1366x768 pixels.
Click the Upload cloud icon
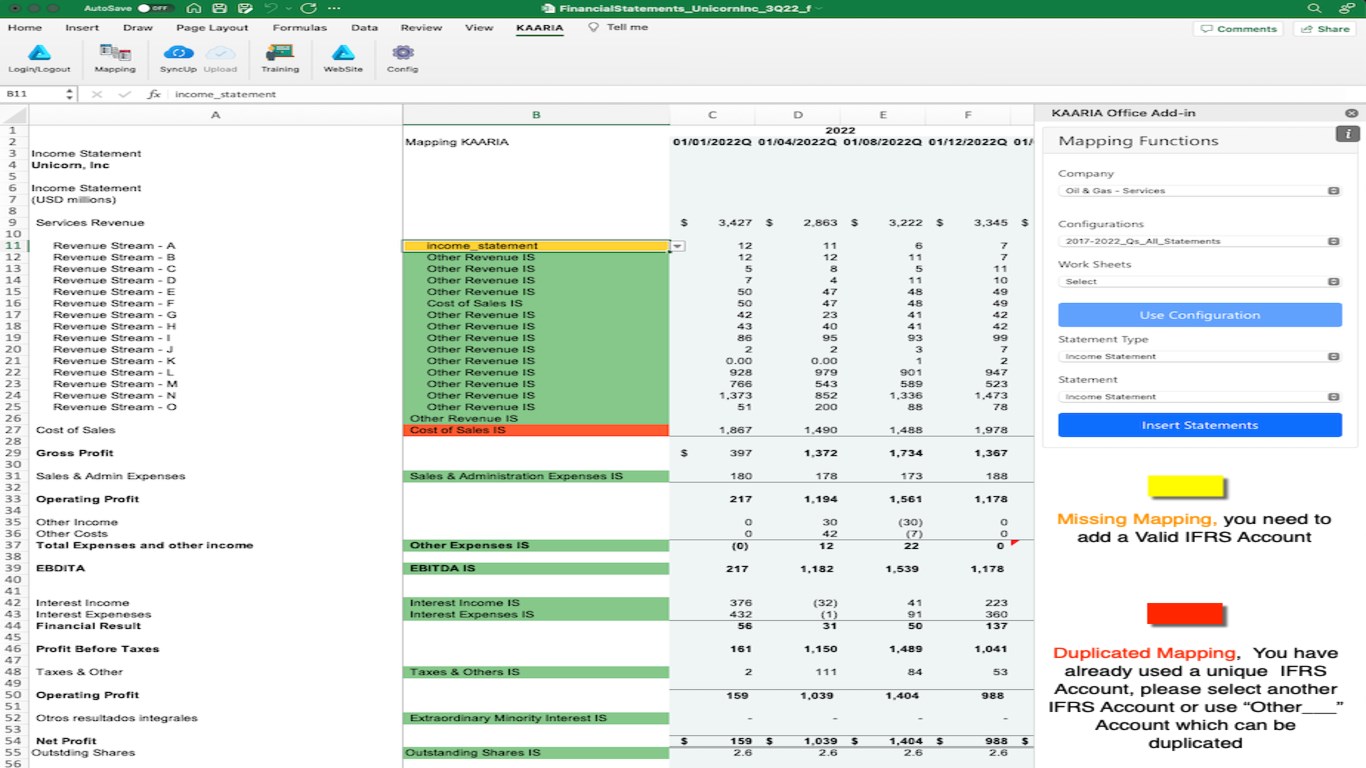pos(220,58)
